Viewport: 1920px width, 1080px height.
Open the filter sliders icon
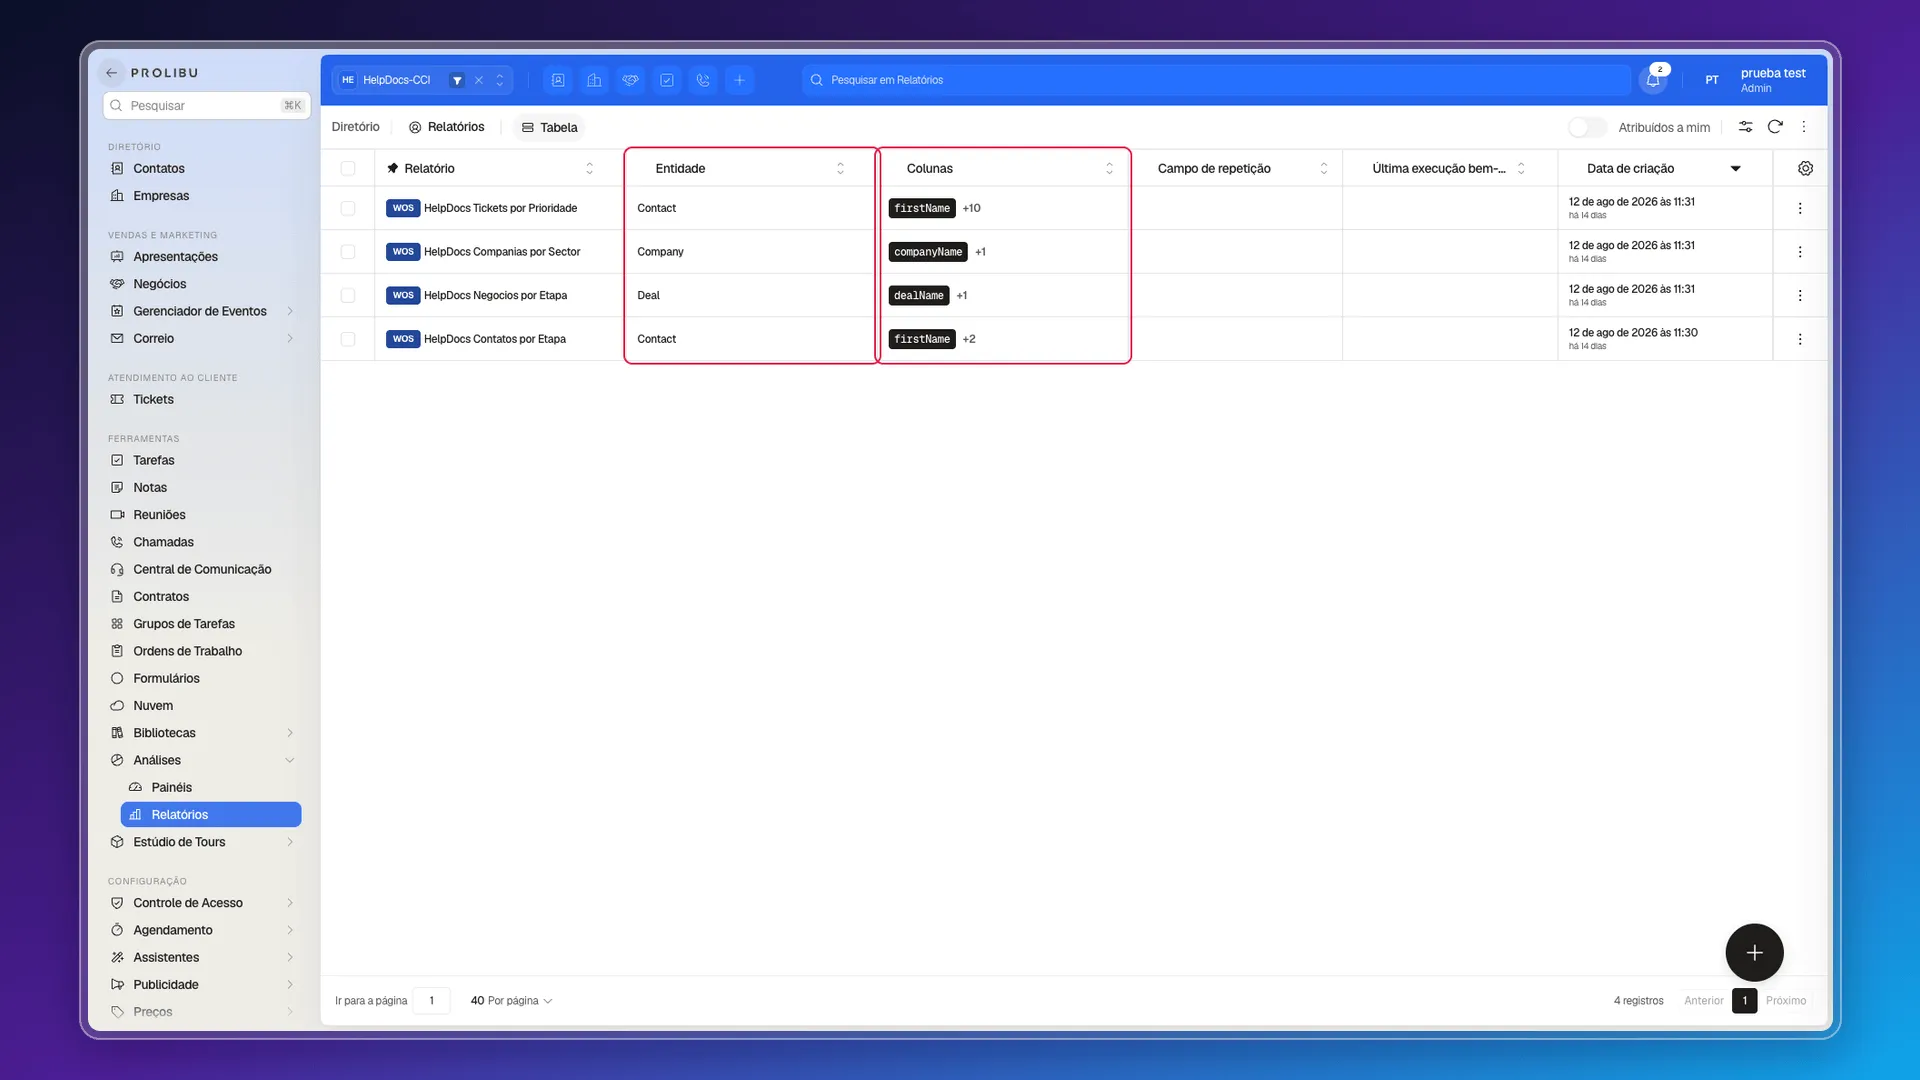coord(1745,127)
